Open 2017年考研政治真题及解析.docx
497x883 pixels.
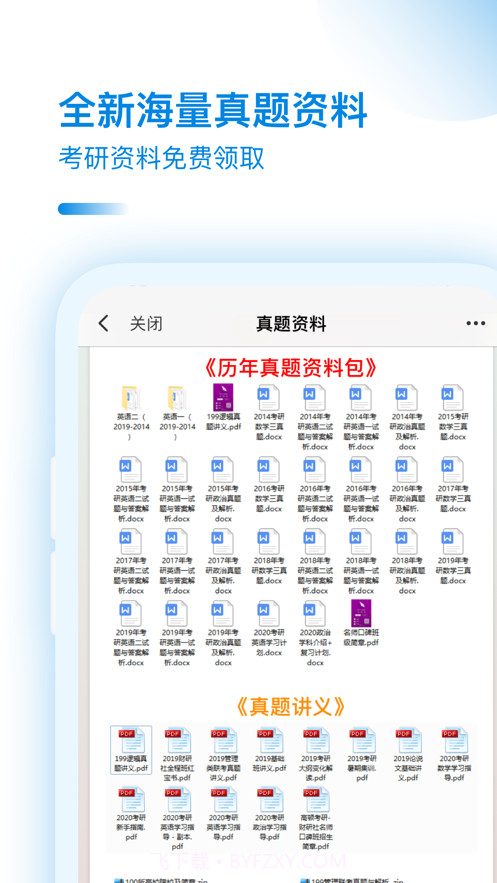[223, 562]
